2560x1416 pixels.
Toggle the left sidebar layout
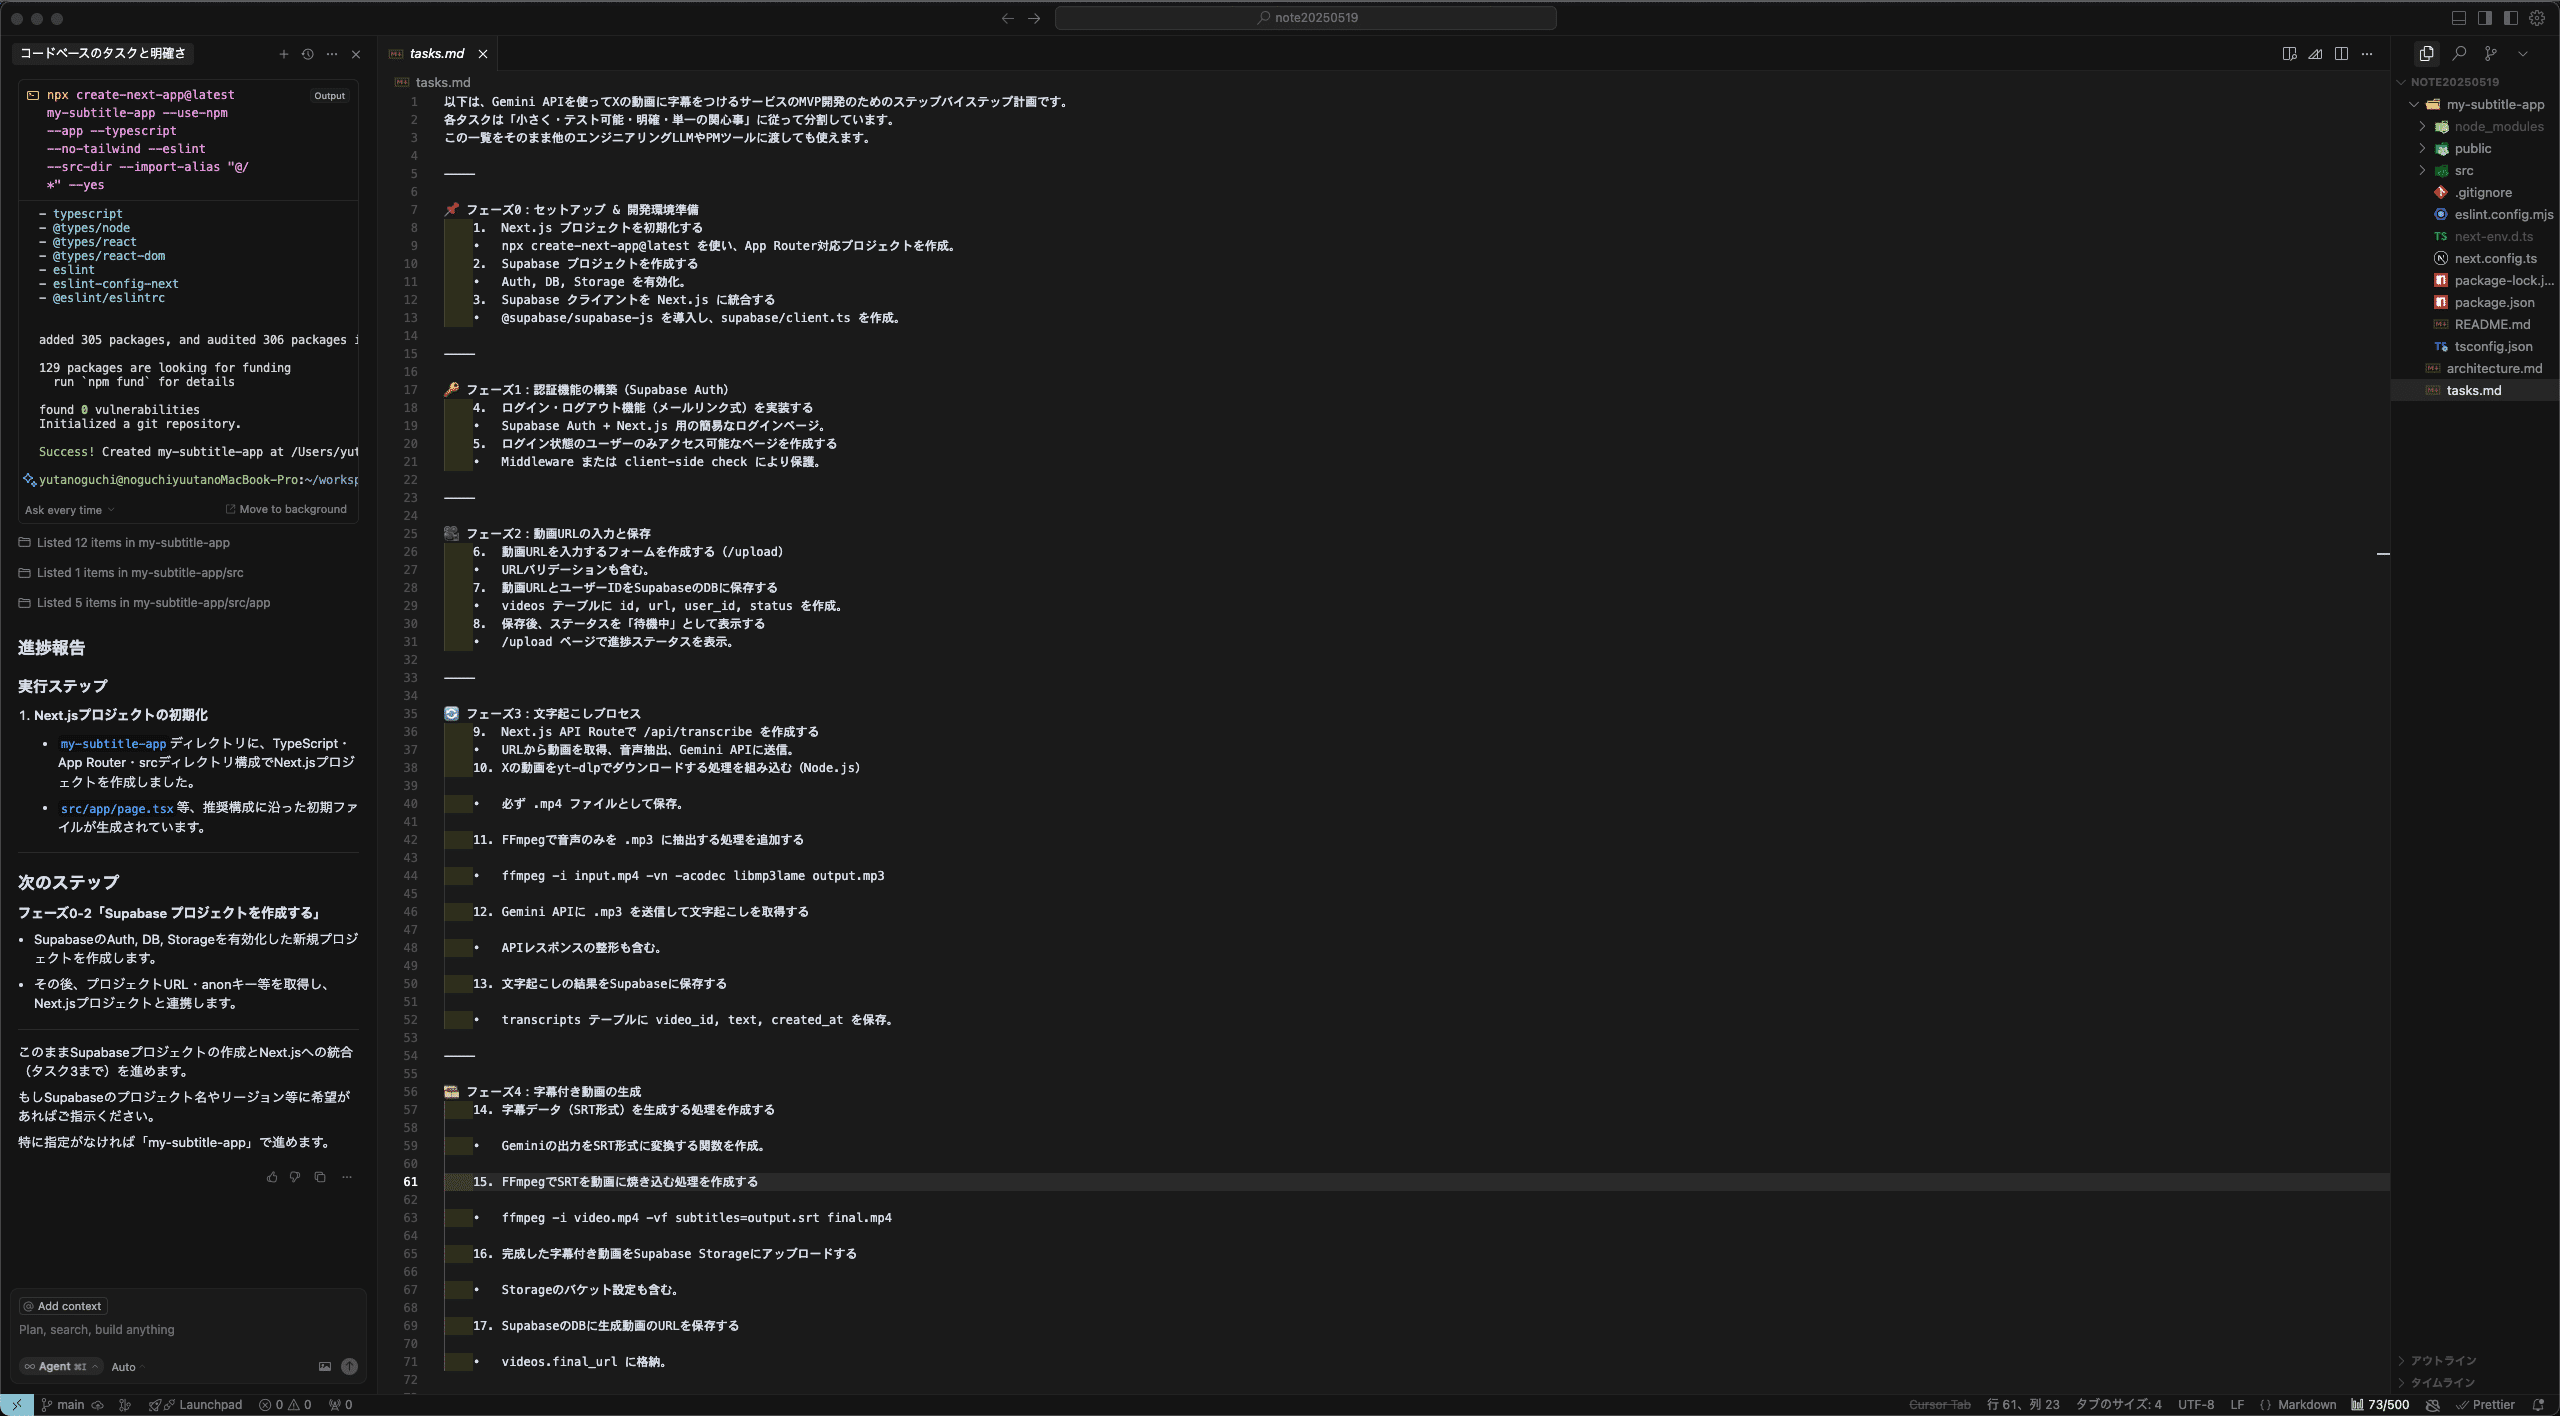(2511, 18)
